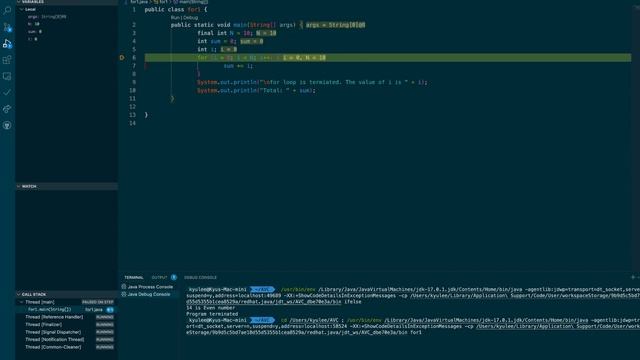Collapse the Local scope in Variables

click(x=22, y=9)
